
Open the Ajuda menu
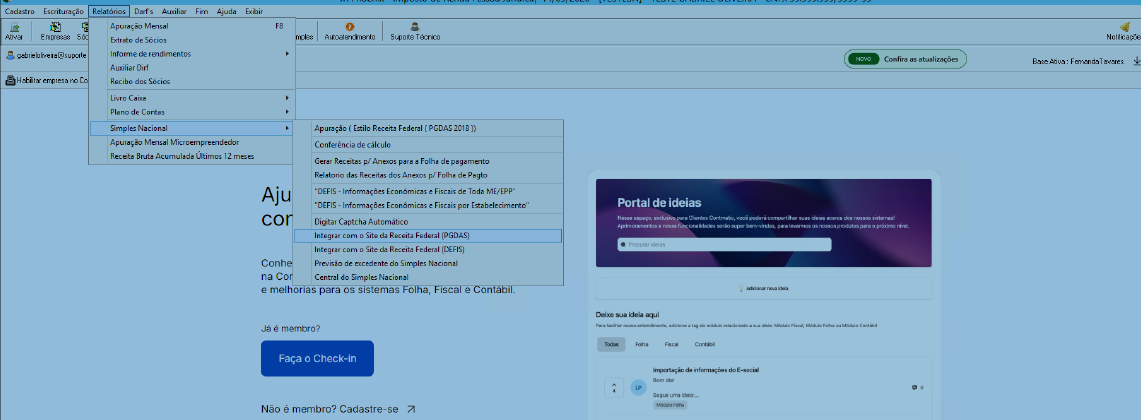tap(226, 12)
